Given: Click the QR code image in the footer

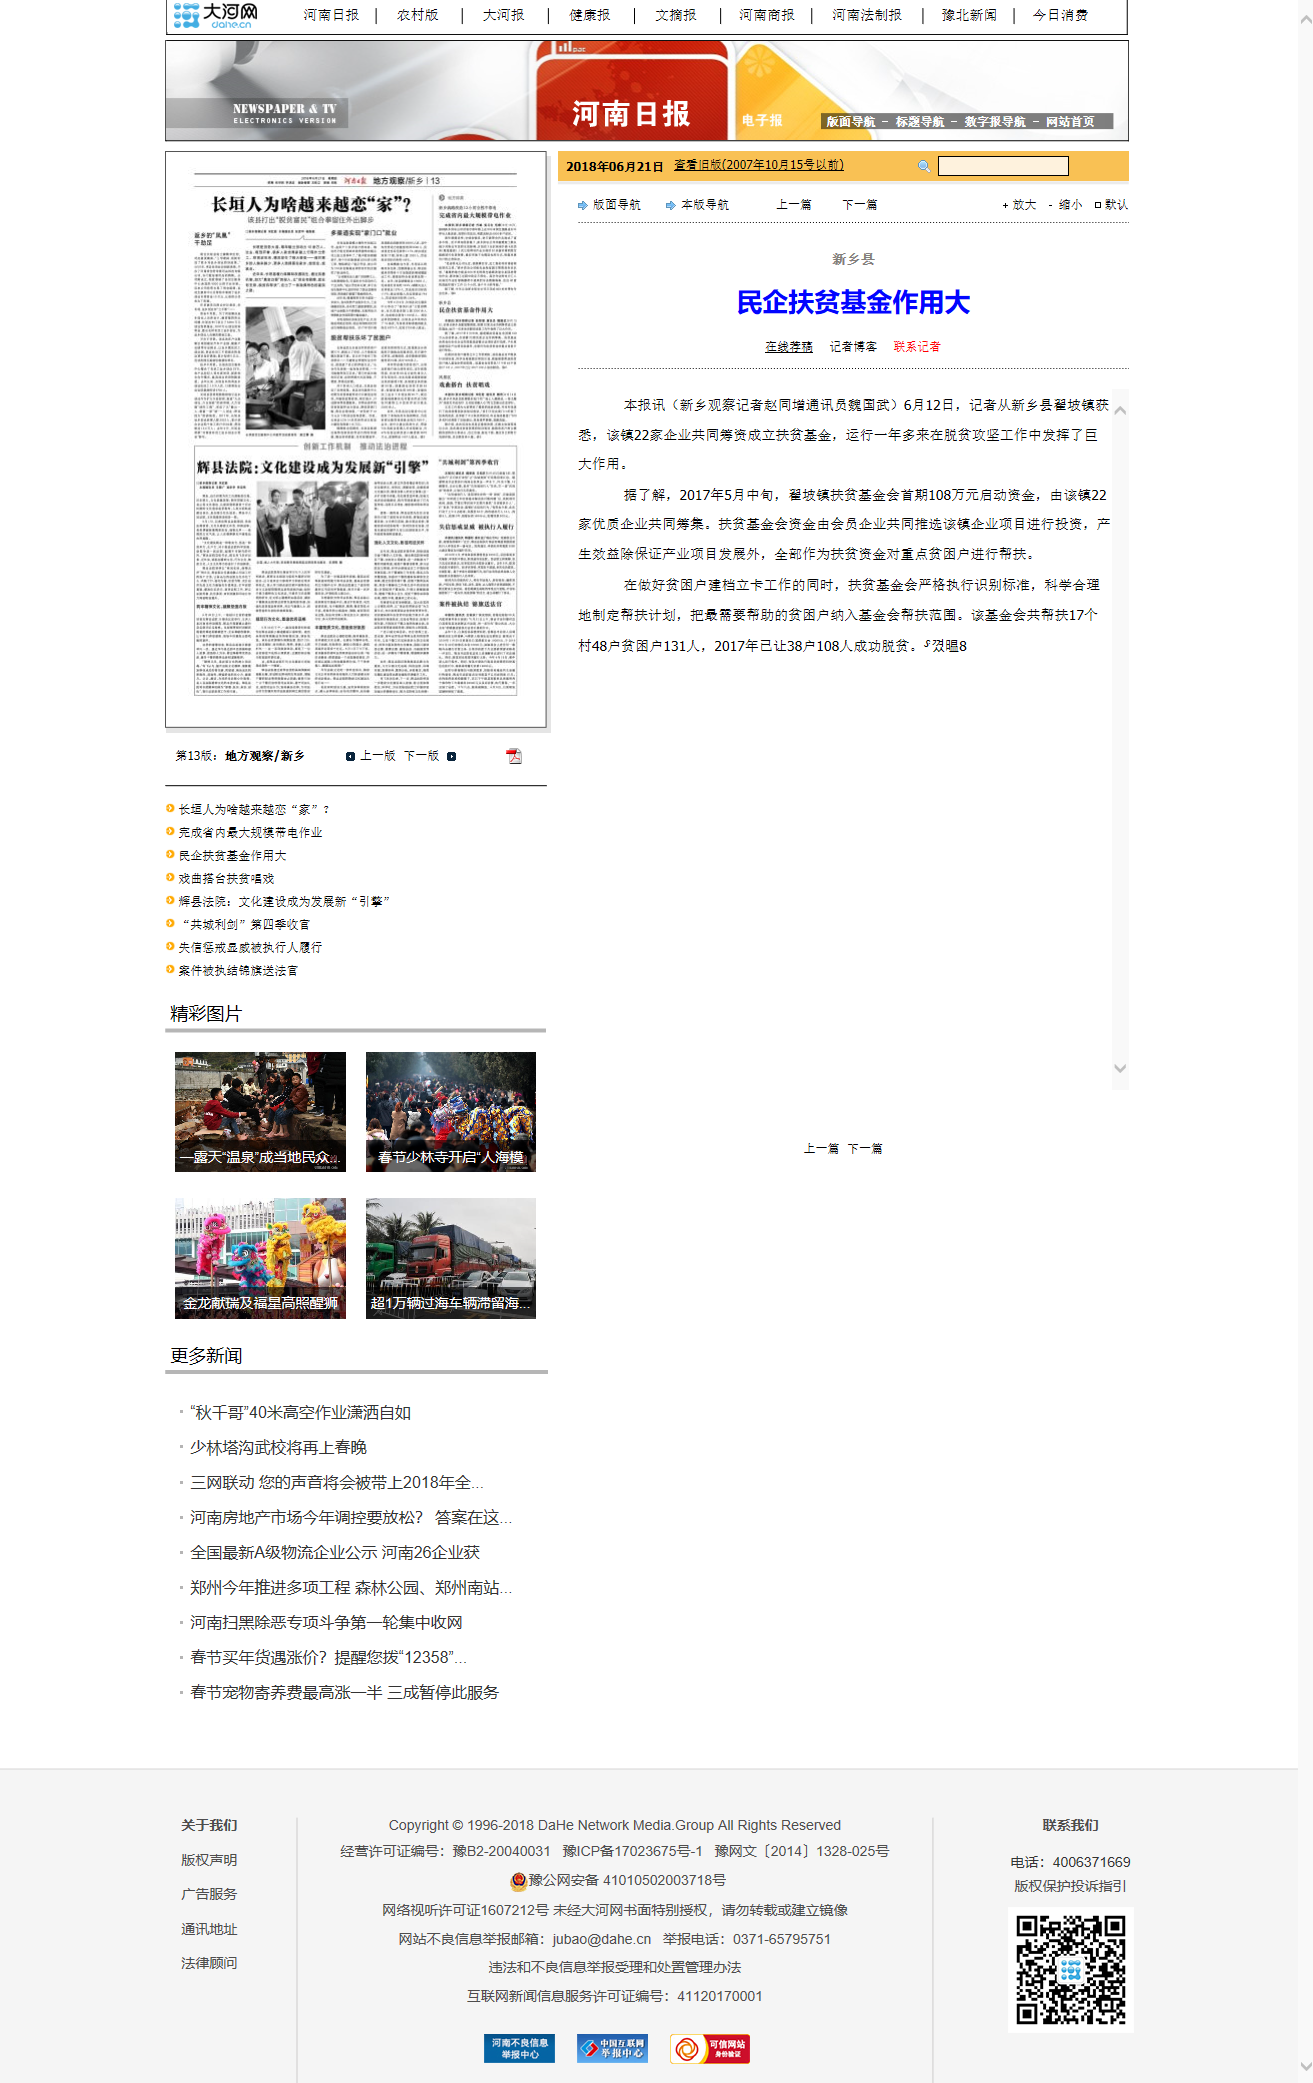Looking at the screenshot, I should pos(1070,1970).
